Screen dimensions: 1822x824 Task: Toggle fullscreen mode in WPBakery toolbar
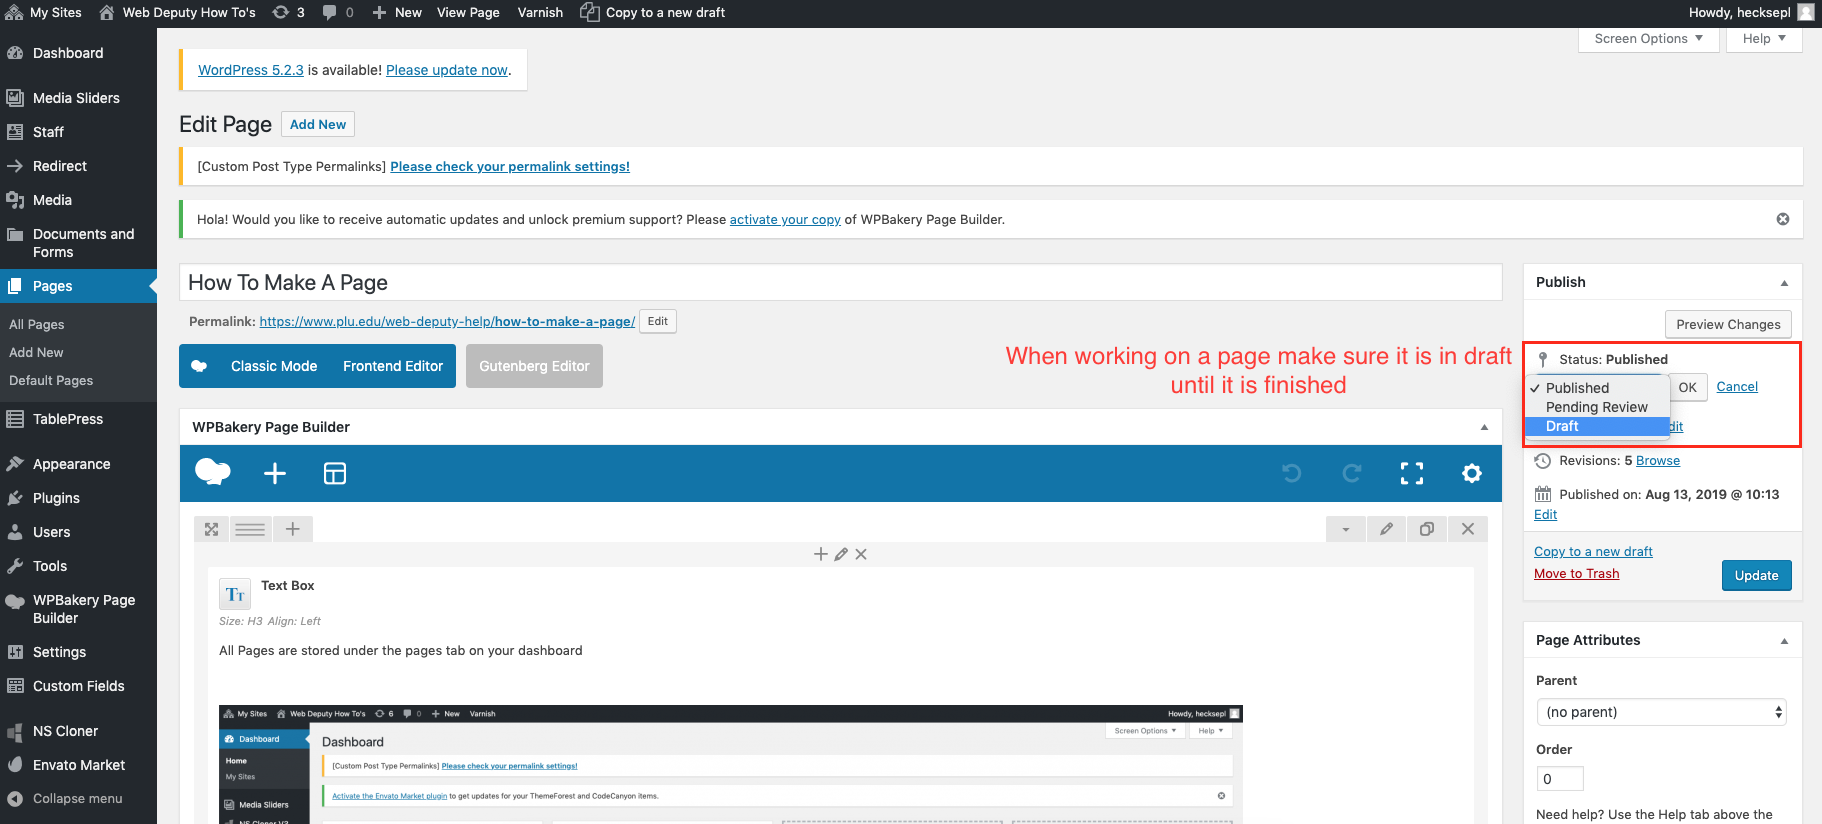pos(1412,473)
